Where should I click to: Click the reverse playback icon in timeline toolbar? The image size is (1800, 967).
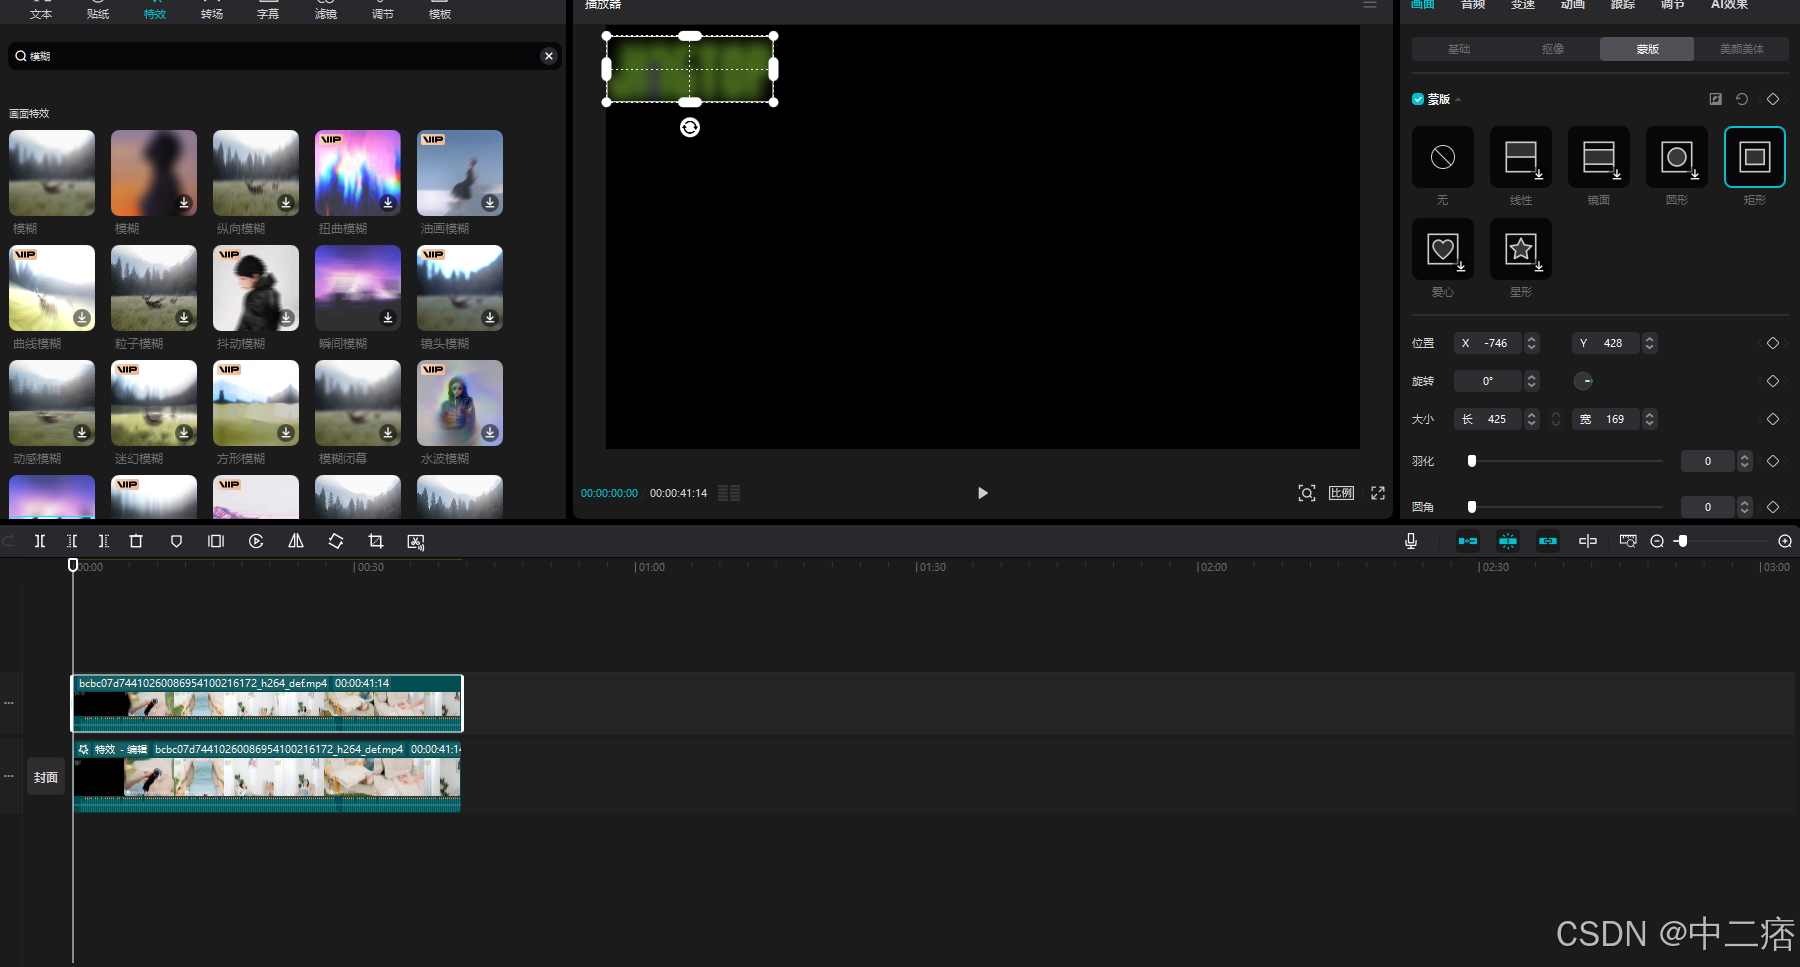click(x=256, y=541)
